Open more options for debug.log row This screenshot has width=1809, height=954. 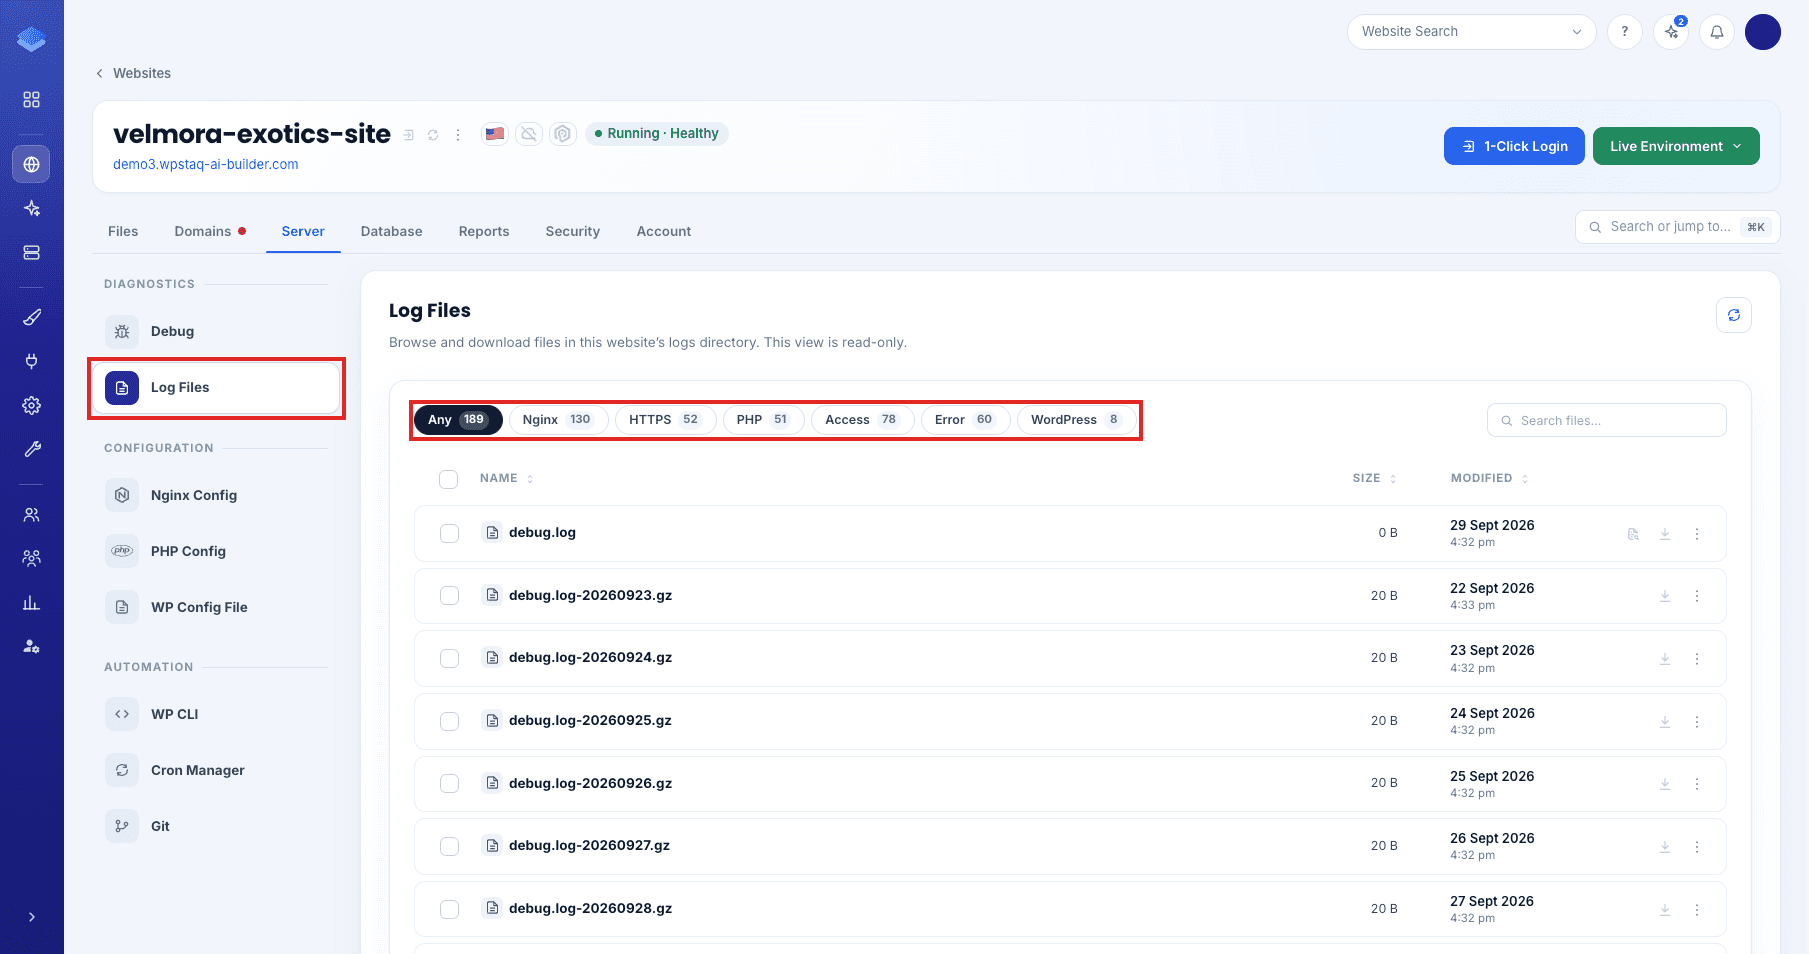point(1697,534)
